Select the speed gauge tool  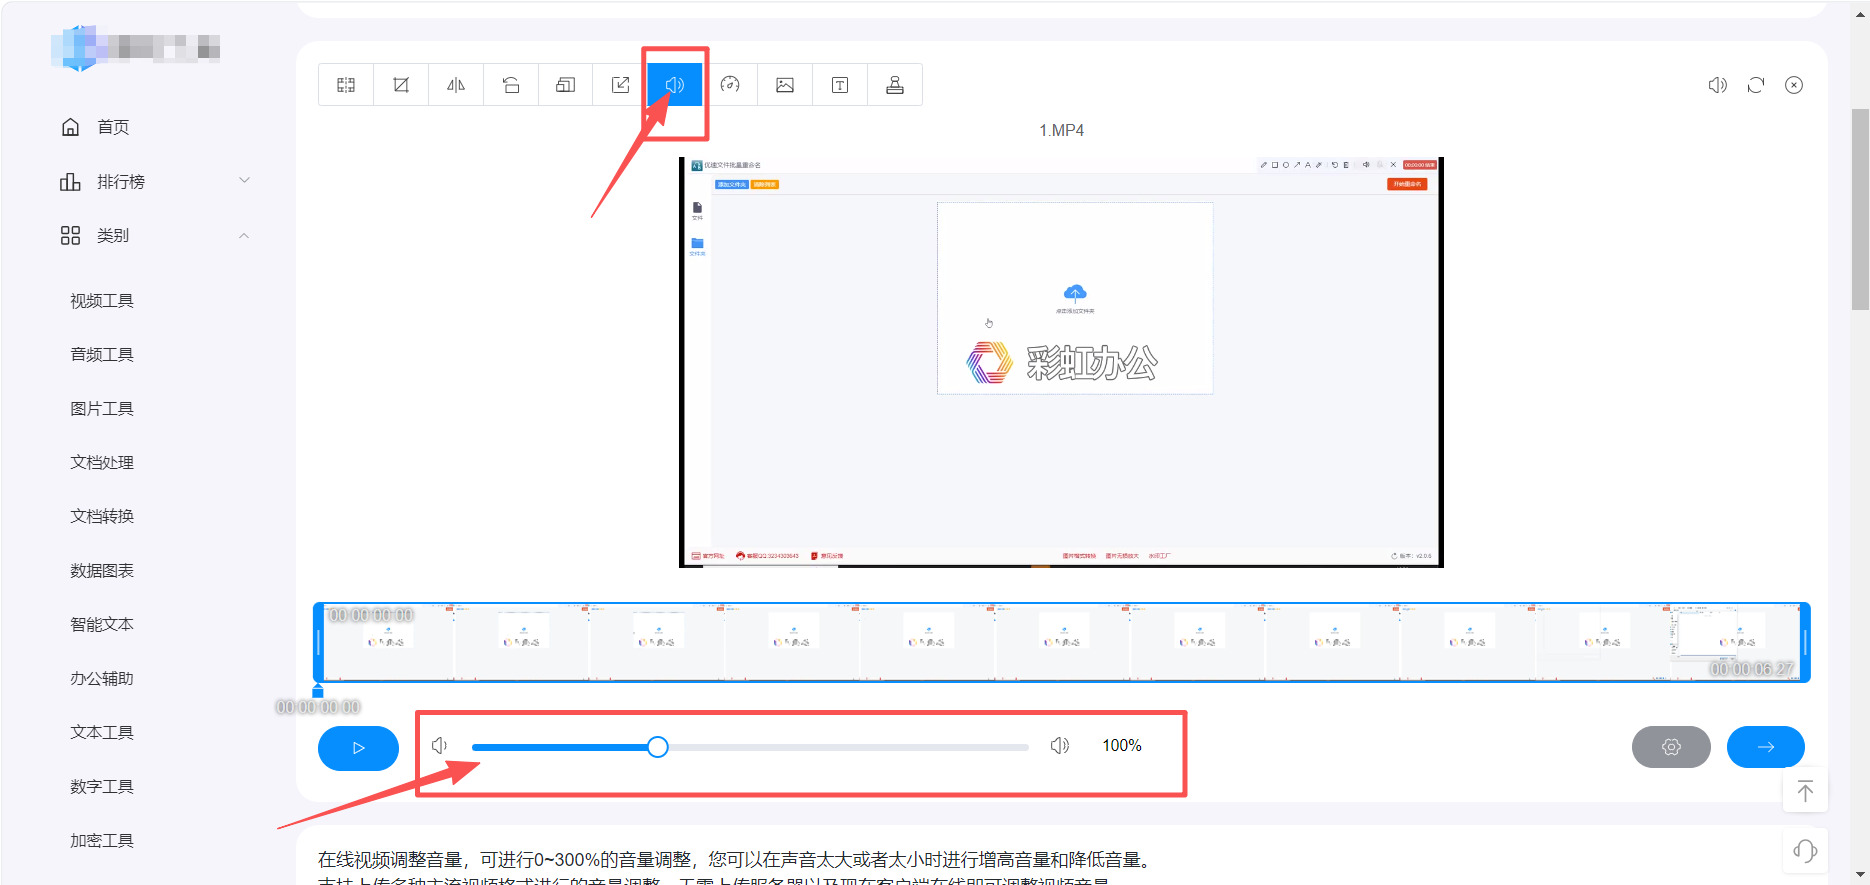(730, 85)
